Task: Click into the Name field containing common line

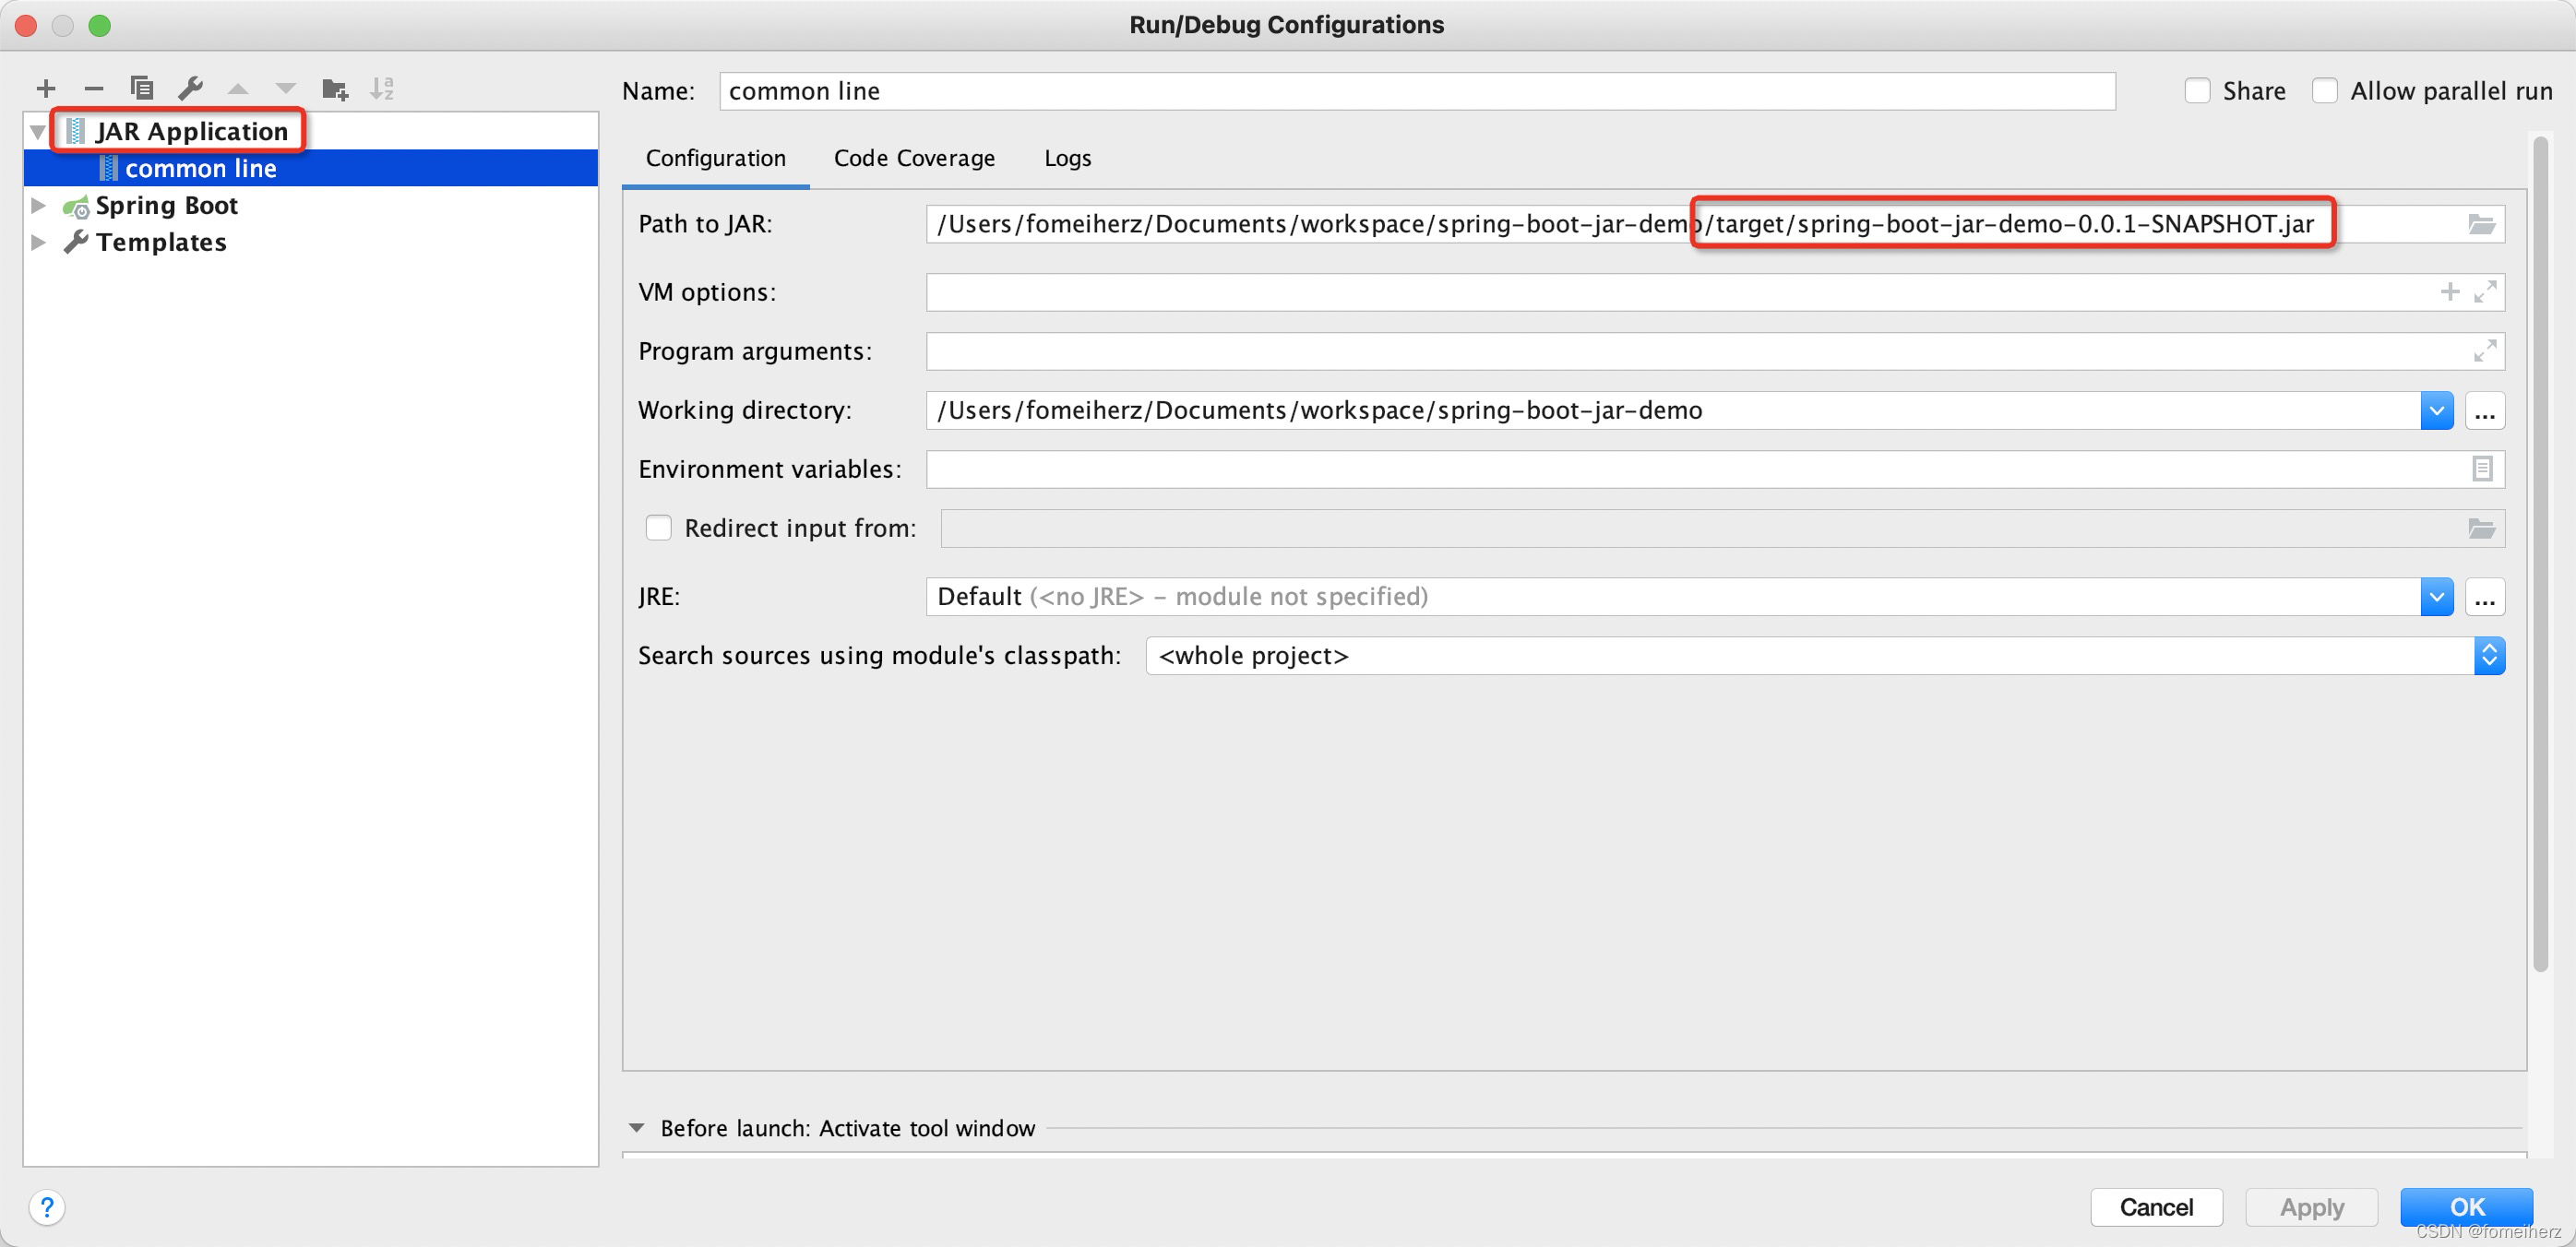Action: [x=1417, y=91]
